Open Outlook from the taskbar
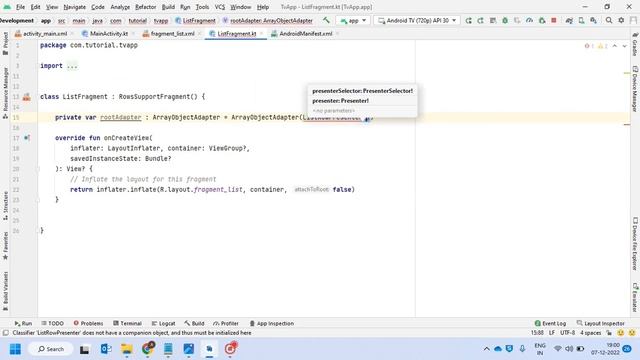This screenshot has height=360, width=640. point(106,349)
